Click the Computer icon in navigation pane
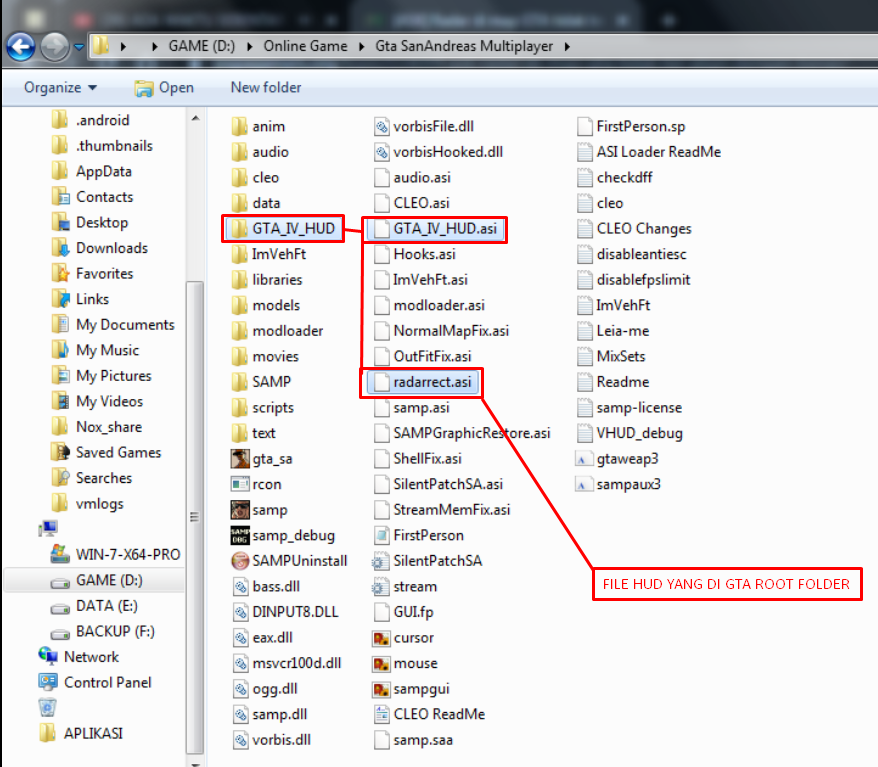Screen dimensions: 878x767 48,528
